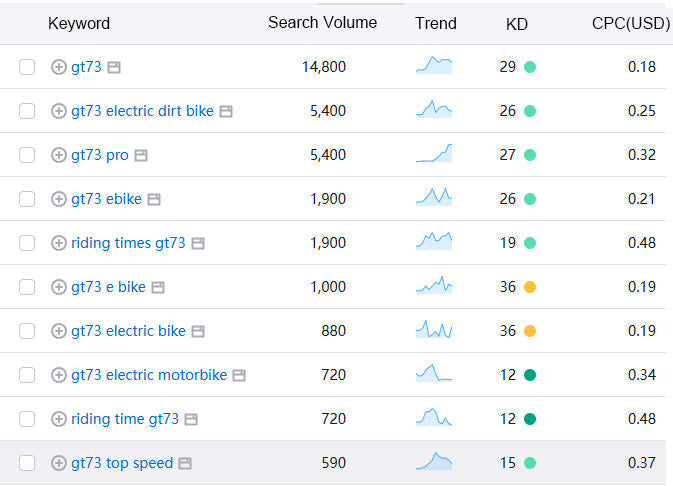673x486 pixels.
Task: Click KD value 27
Action: click(x=508, y=155)
